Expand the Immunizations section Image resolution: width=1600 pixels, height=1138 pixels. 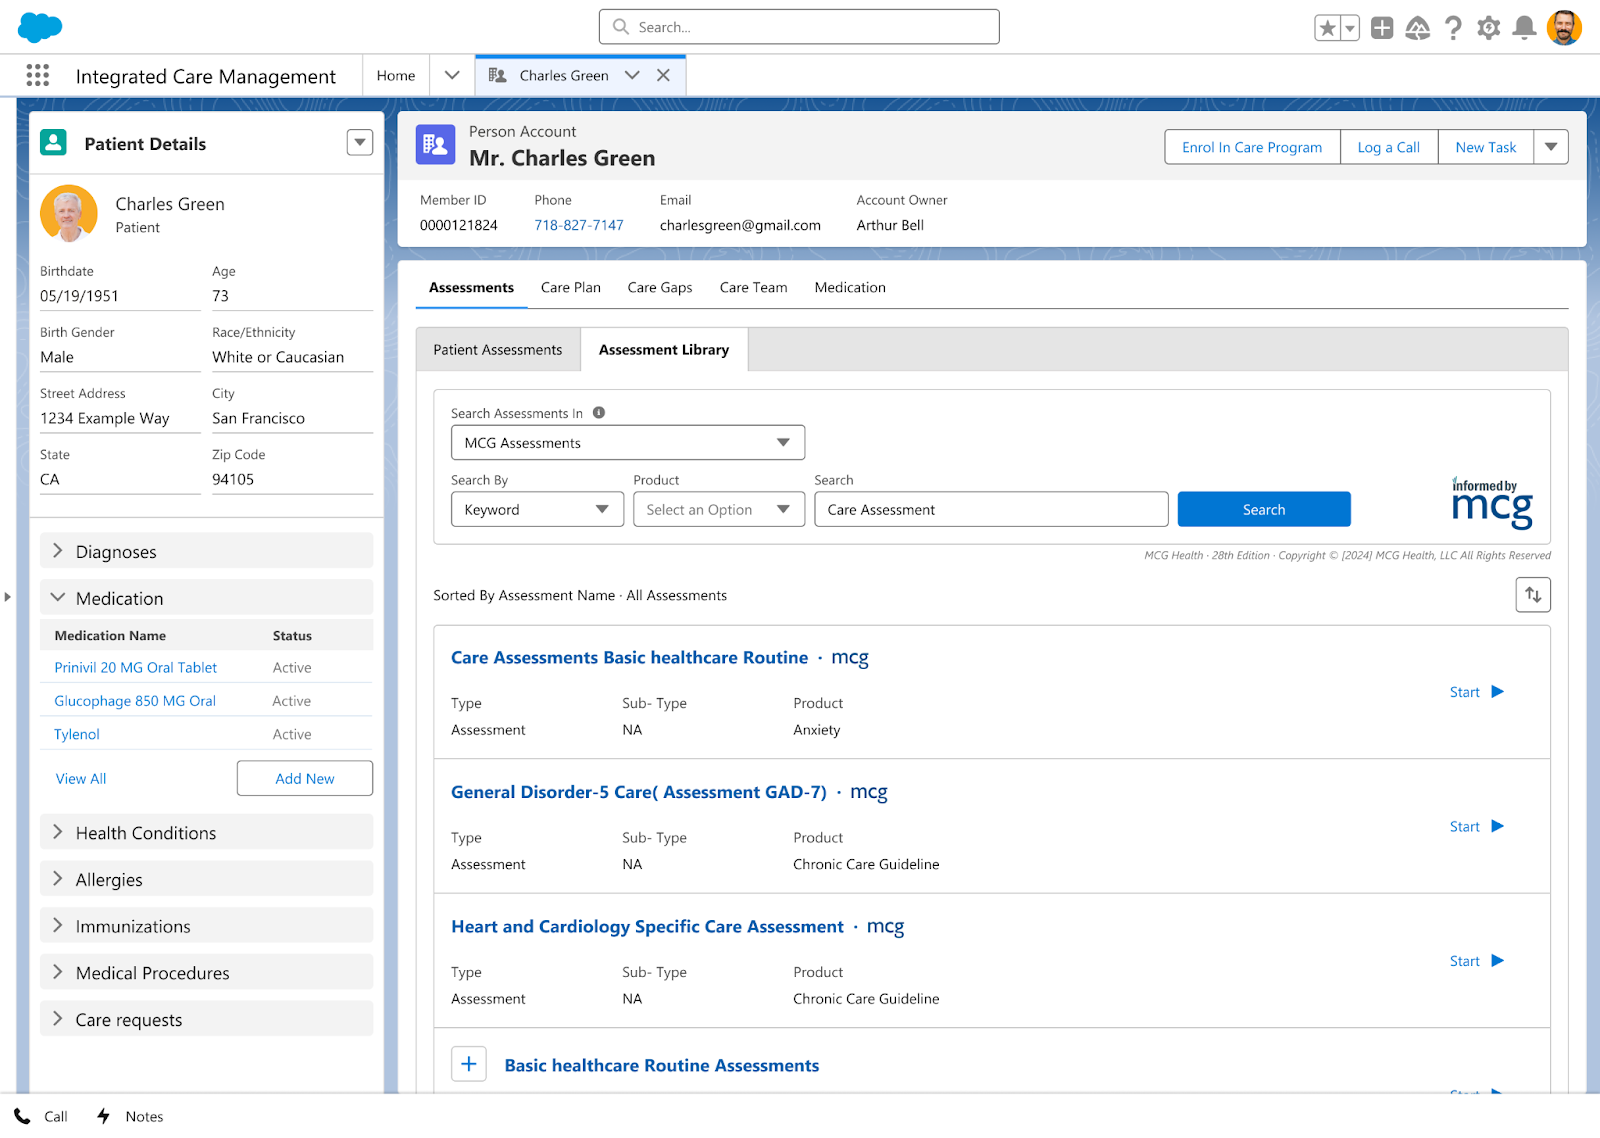coord(206,926)
